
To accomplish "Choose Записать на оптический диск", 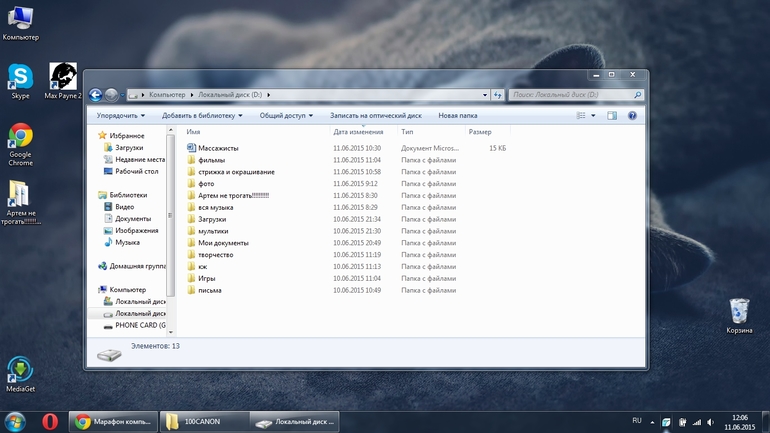I will click(376, 116).
